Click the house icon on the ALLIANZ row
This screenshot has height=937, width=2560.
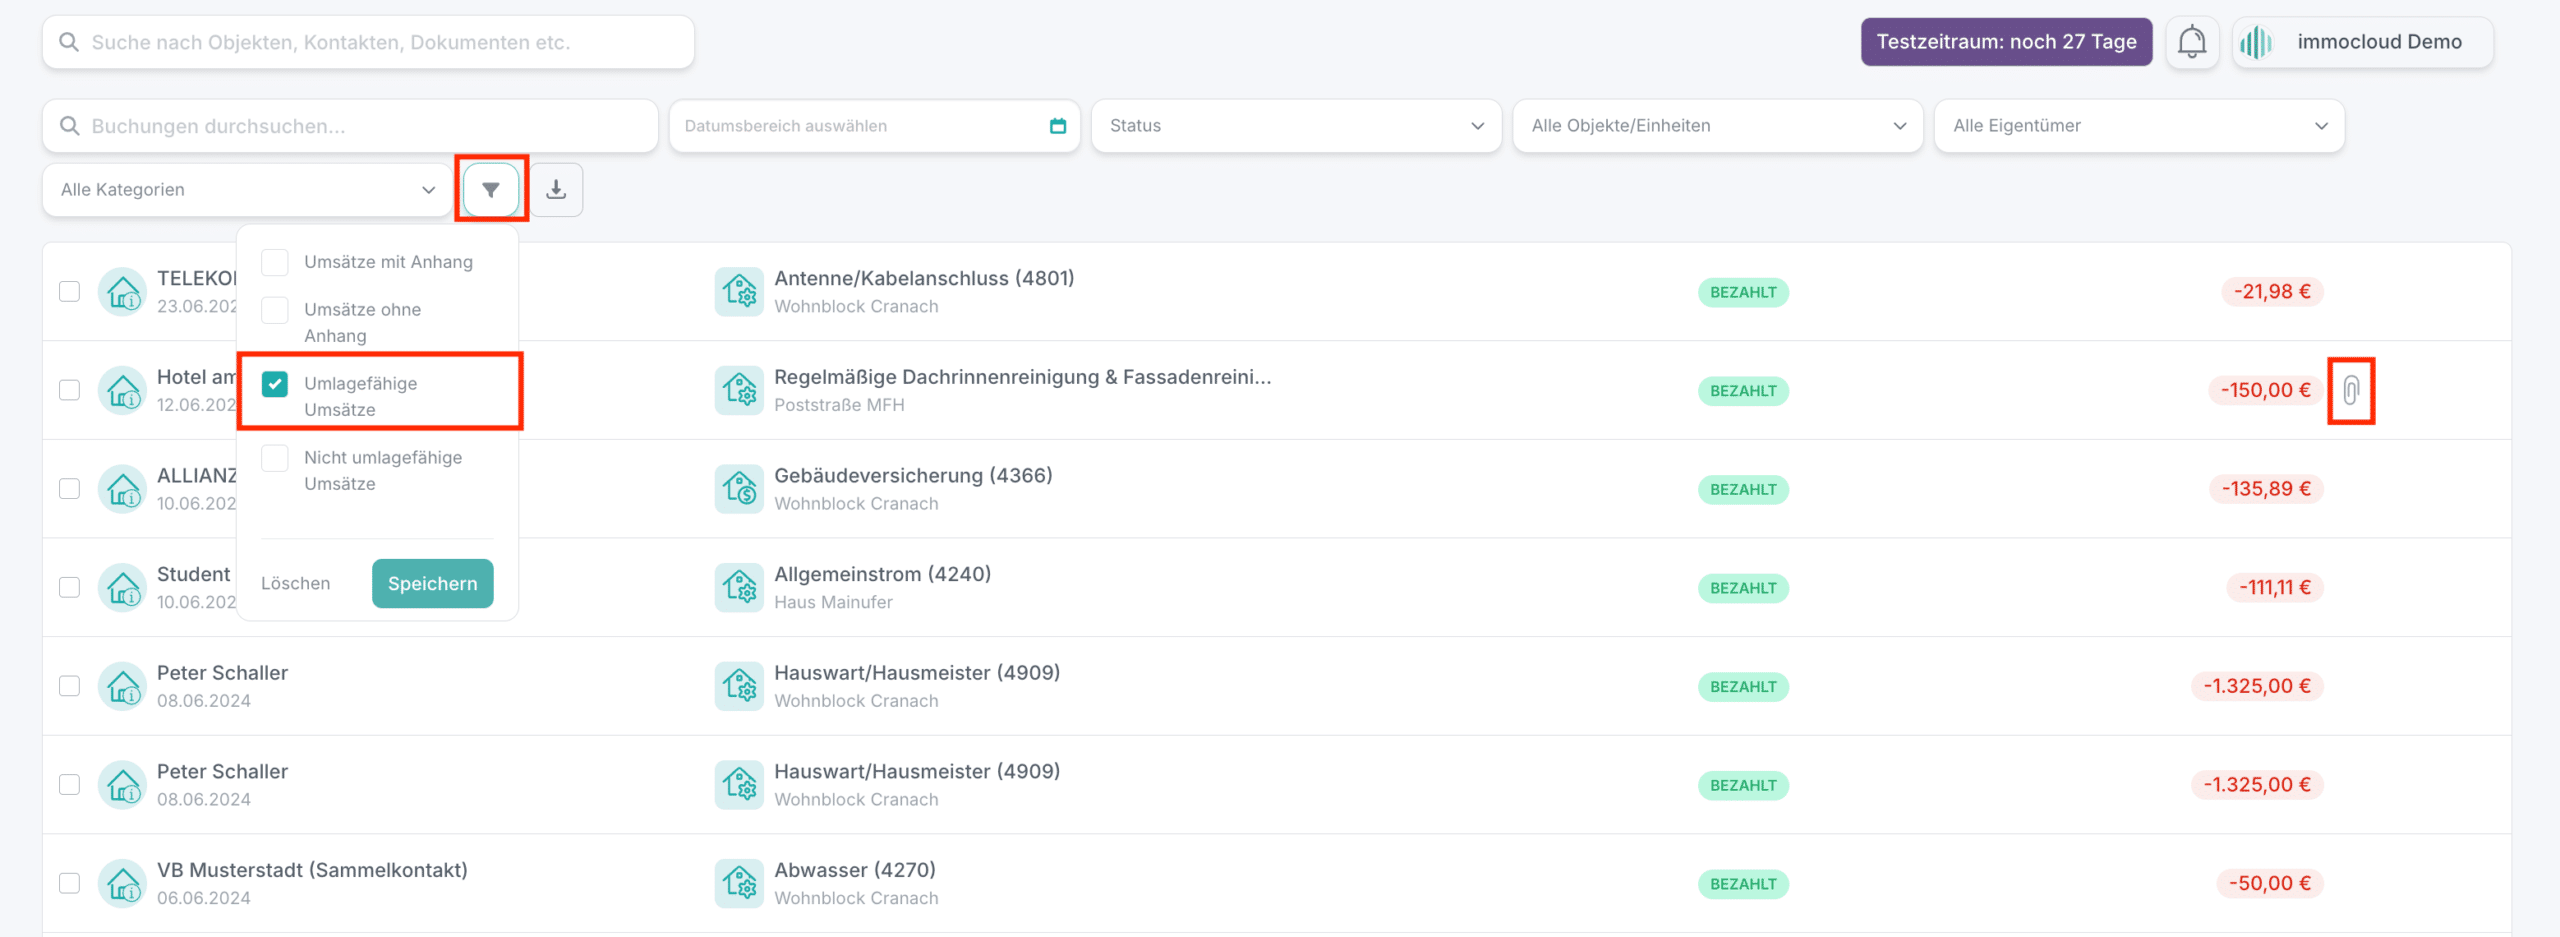123,489
